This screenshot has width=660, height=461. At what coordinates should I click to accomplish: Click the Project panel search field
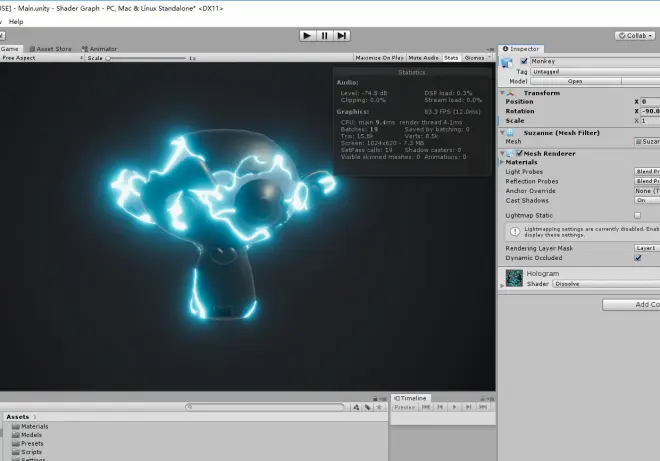pos(265,407)
